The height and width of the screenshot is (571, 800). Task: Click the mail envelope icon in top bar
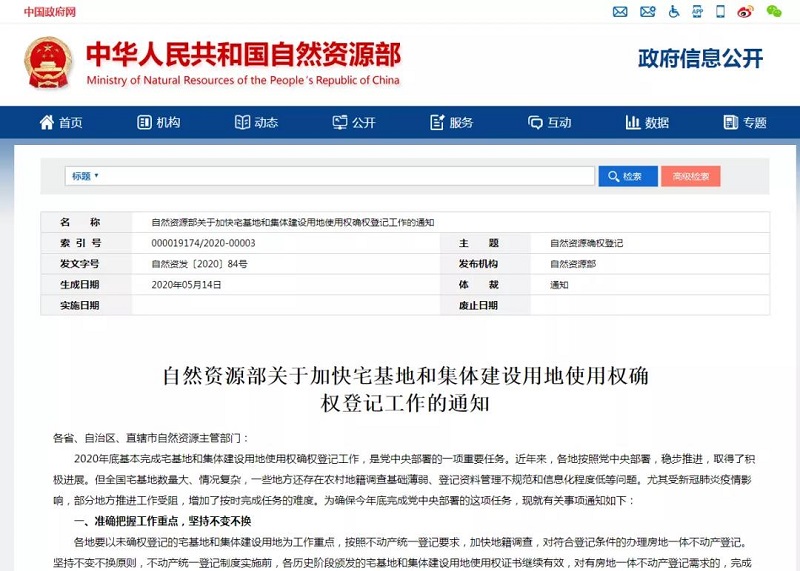(x=620, y=12)
